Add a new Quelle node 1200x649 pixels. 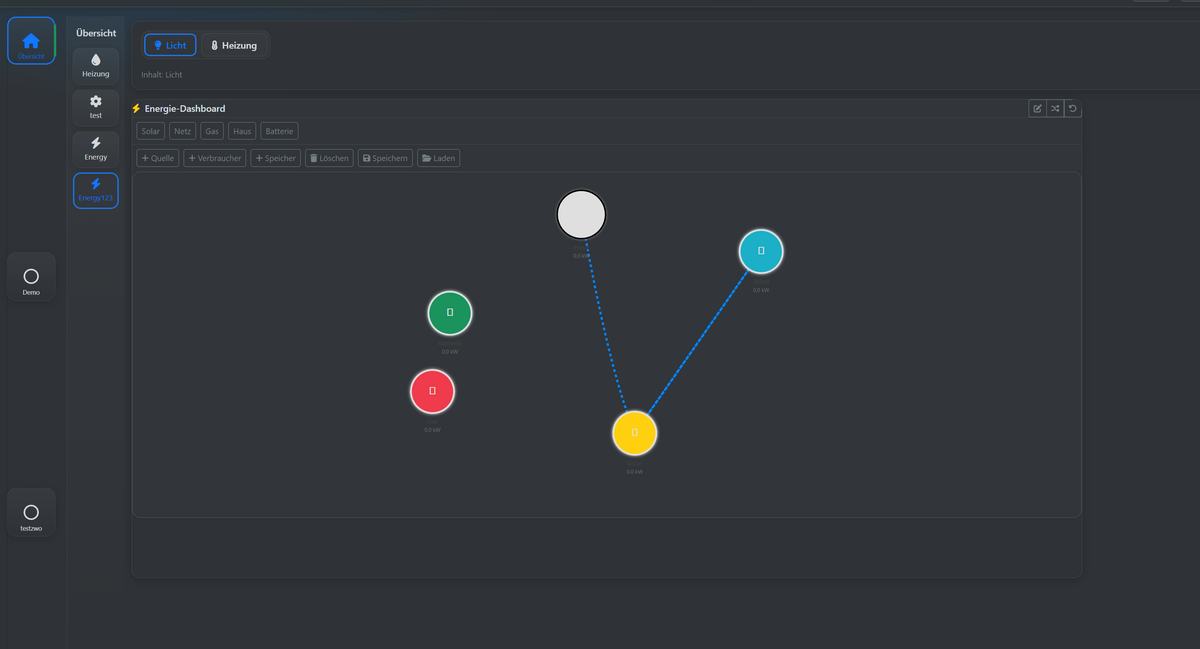tap(158, 158)
